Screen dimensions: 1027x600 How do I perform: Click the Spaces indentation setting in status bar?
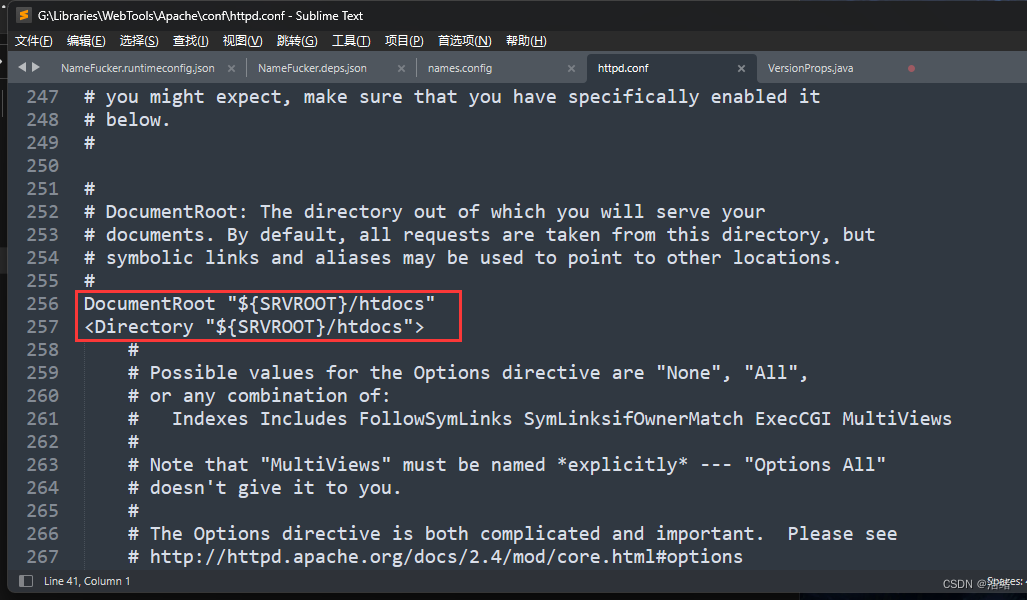pyautogui.click(x=1003, y=581)
